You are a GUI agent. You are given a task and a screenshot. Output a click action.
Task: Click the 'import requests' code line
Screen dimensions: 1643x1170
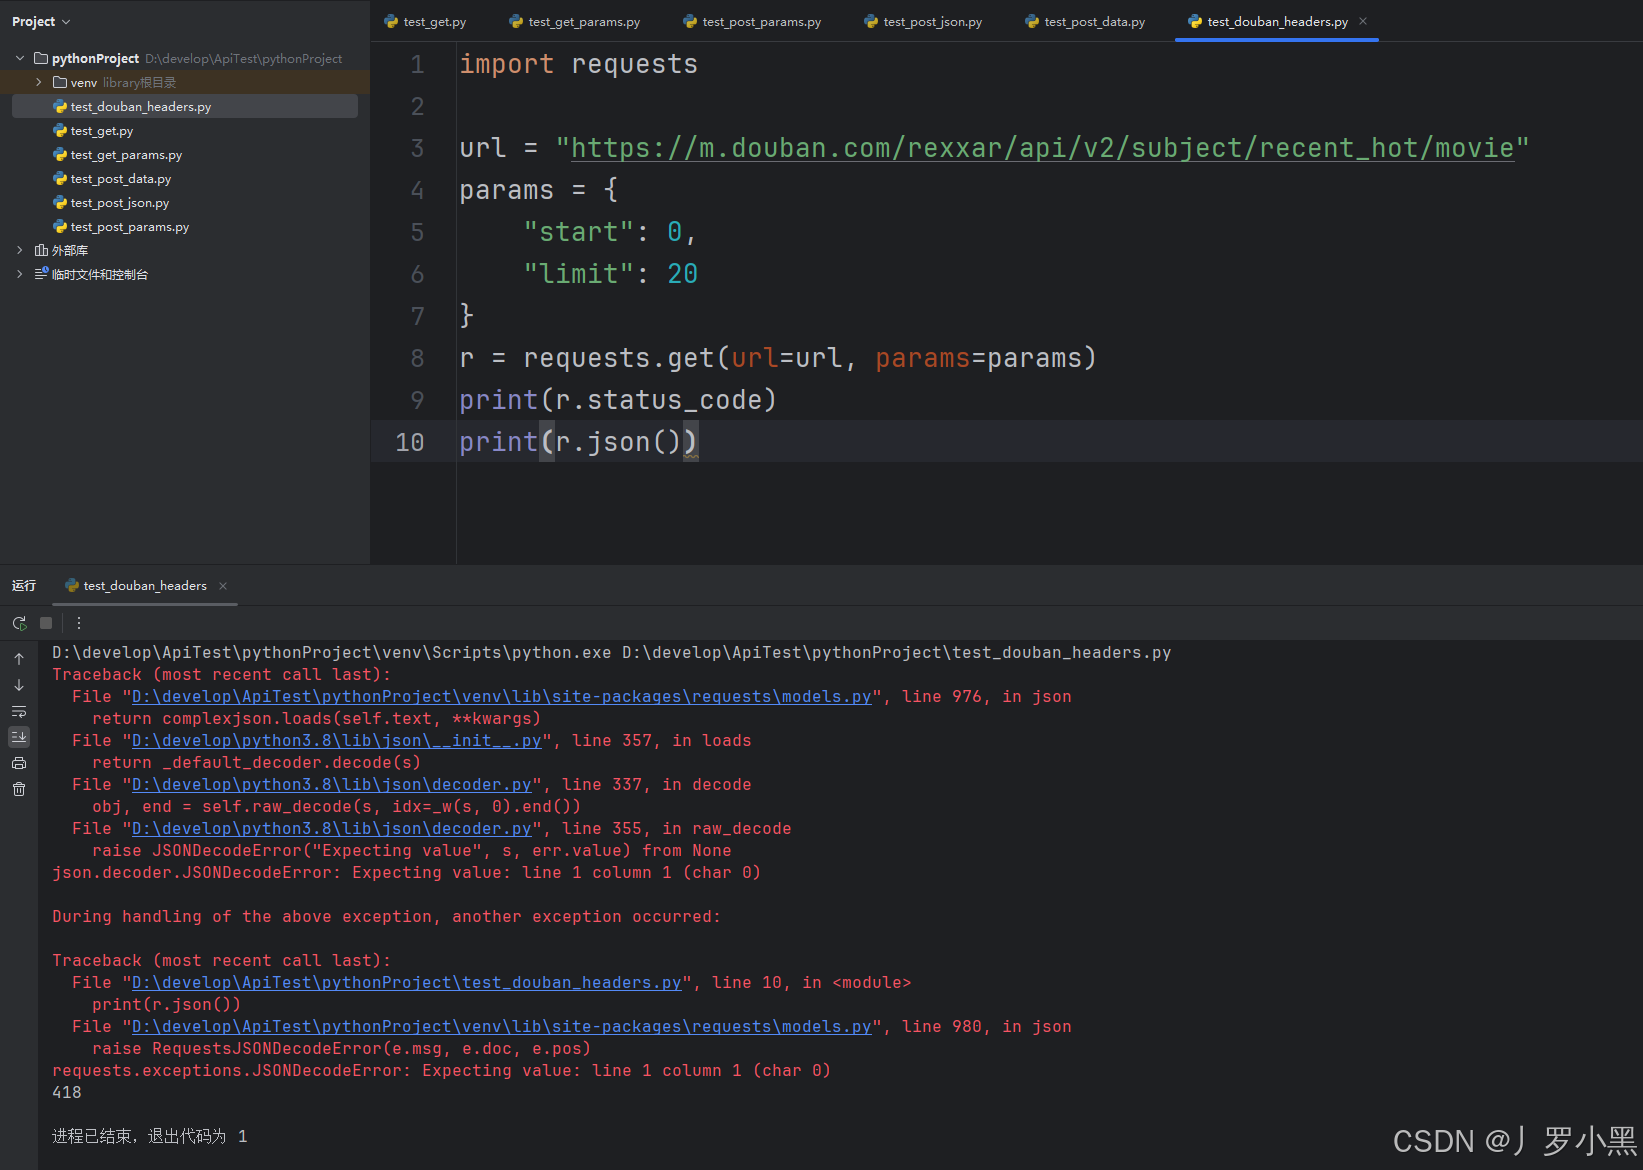(x=579, y=64)
